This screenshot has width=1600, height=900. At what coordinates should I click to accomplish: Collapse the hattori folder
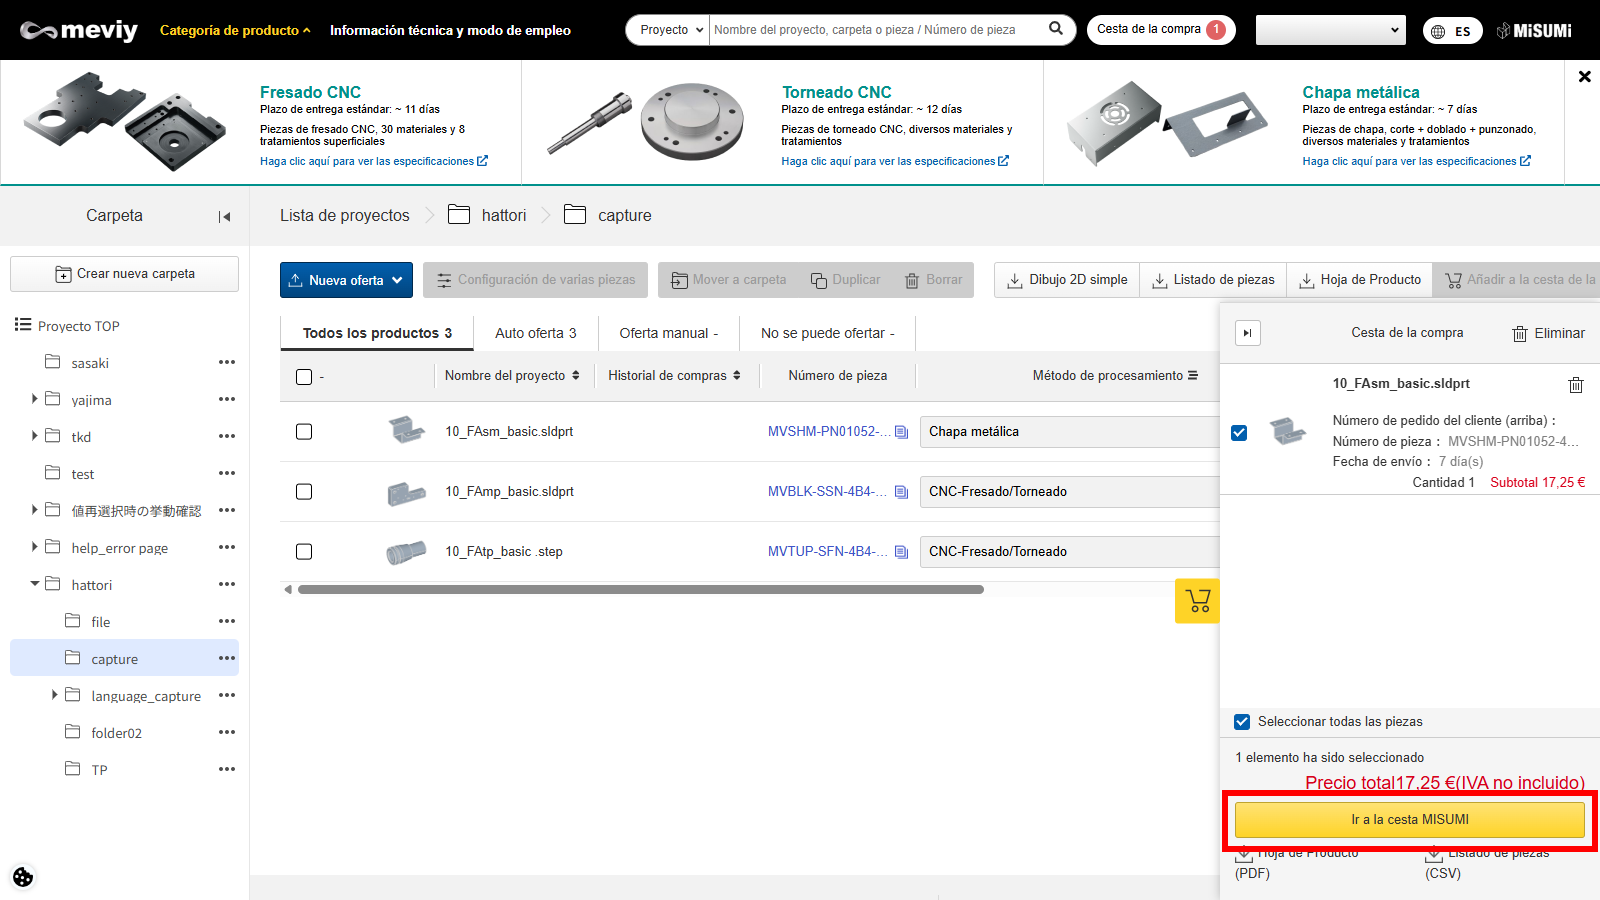point(35,584)
